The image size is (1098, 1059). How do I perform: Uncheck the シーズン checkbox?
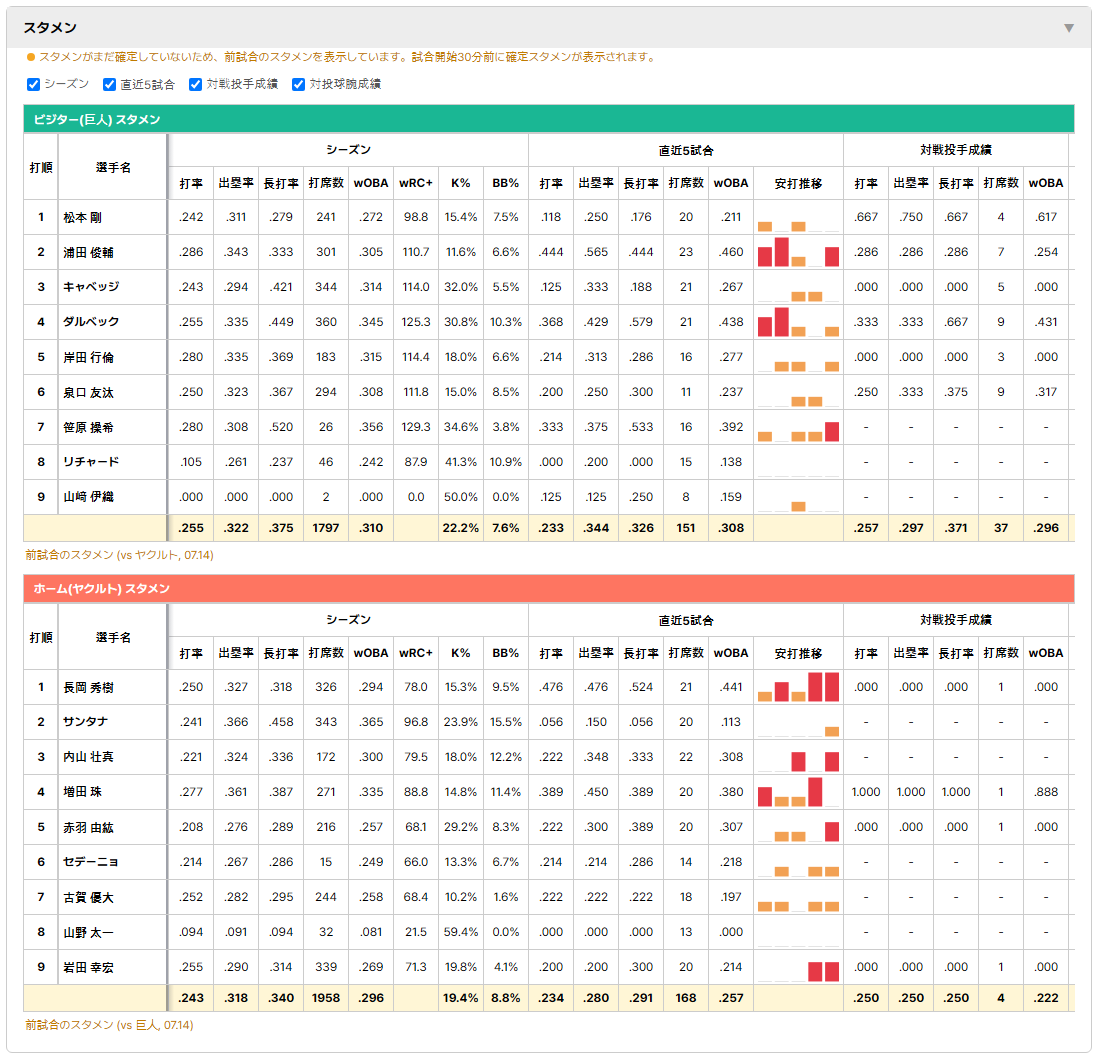[x=33, y=85]
